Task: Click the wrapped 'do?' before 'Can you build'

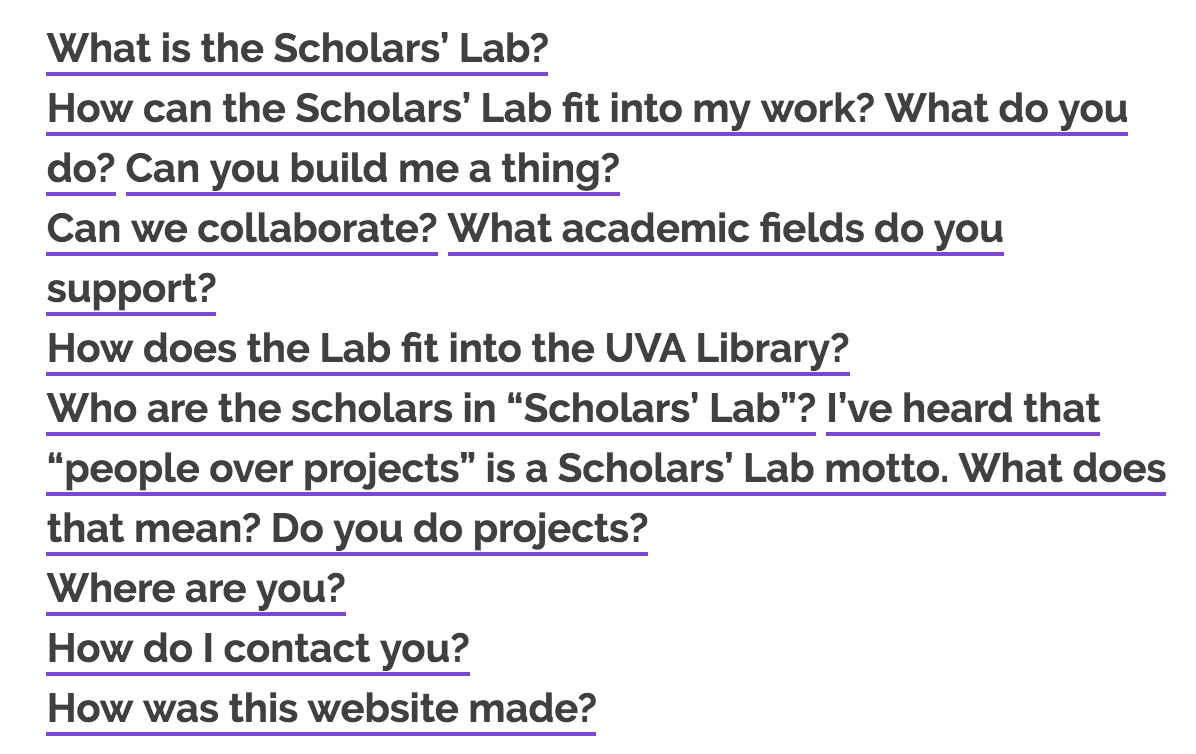Action: tap(81, 168)
